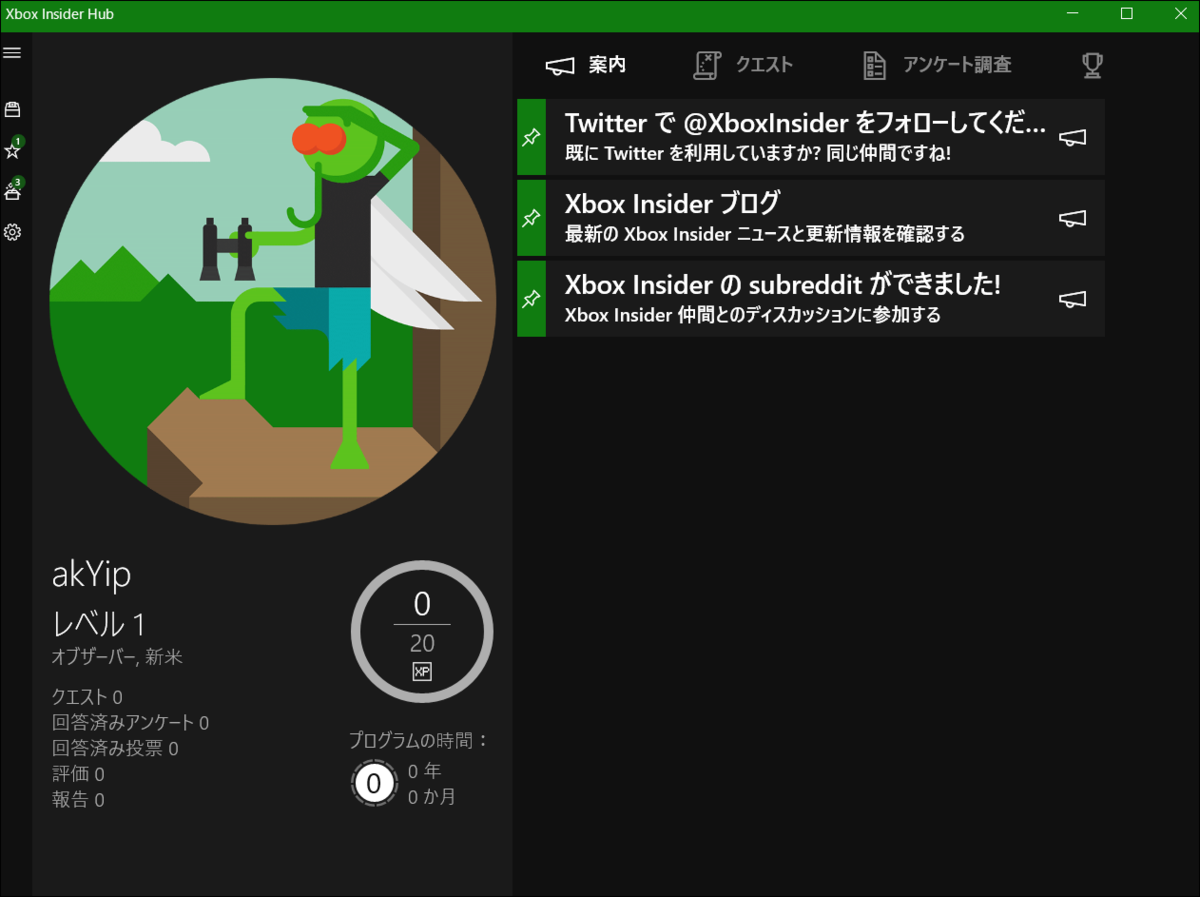The height and width of the screenshot is (897, 1200).
Task: Select the 案内 tab
Action: (x=586, y=65)
